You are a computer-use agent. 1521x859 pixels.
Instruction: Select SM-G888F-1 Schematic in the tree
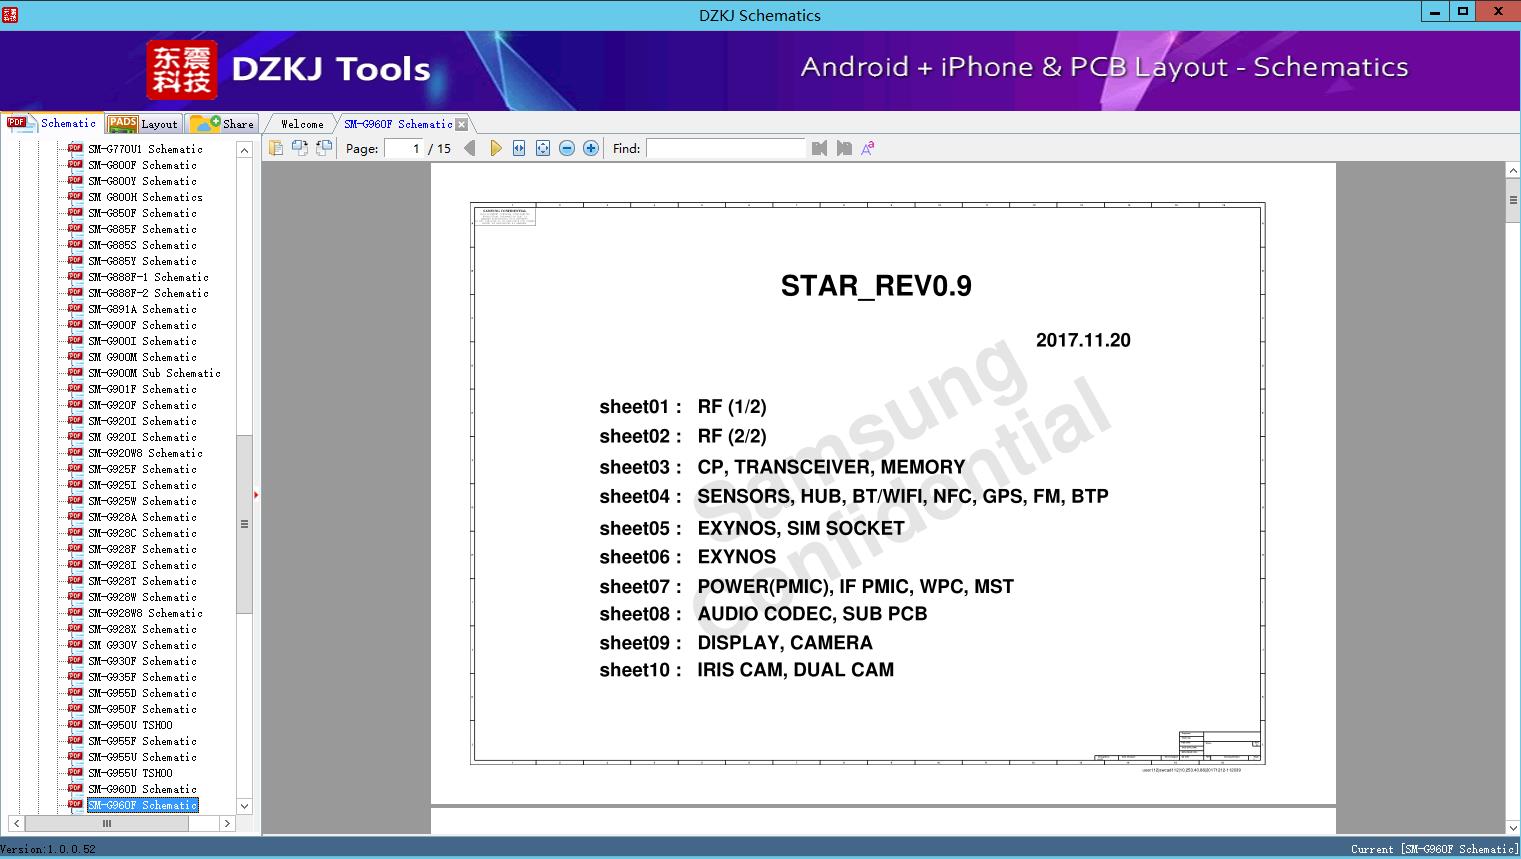pyautogui.click(x=148, y=277)
